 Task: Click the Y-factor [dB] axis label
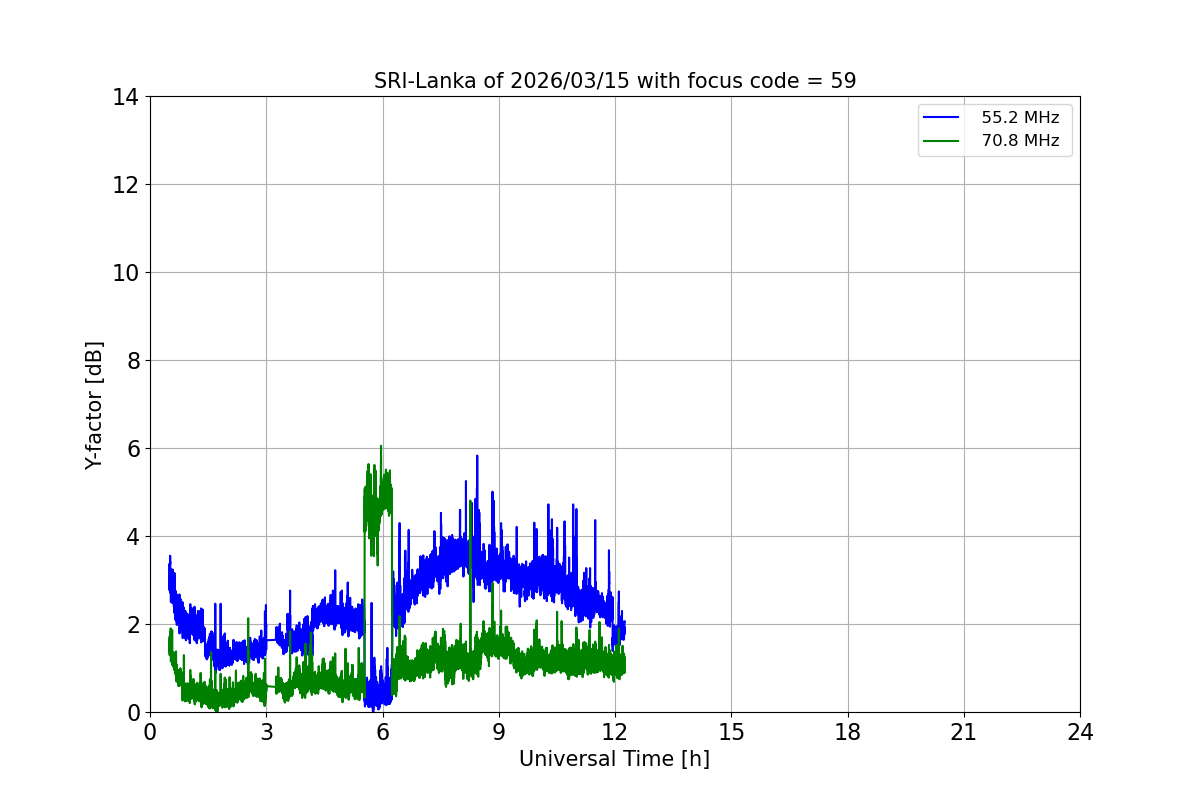pos(94,404)
